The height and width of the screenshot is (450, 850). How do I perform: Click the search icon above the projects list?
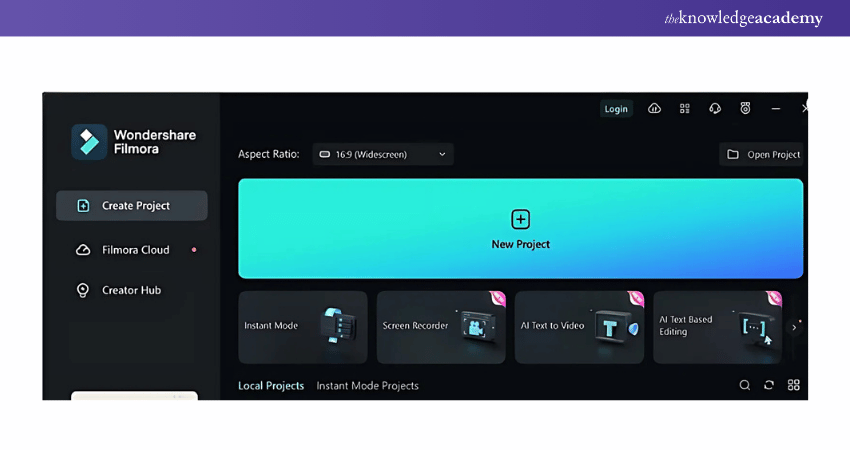745,385
